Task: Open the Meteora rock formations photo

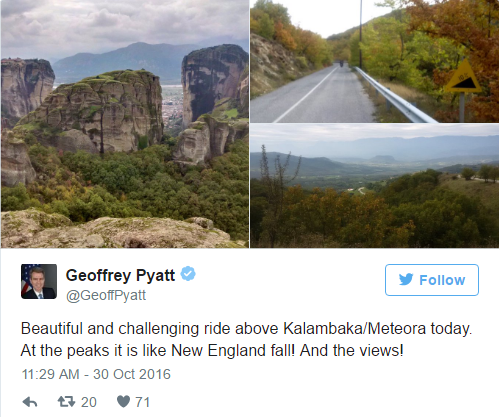Action: (x=125, y=124)
